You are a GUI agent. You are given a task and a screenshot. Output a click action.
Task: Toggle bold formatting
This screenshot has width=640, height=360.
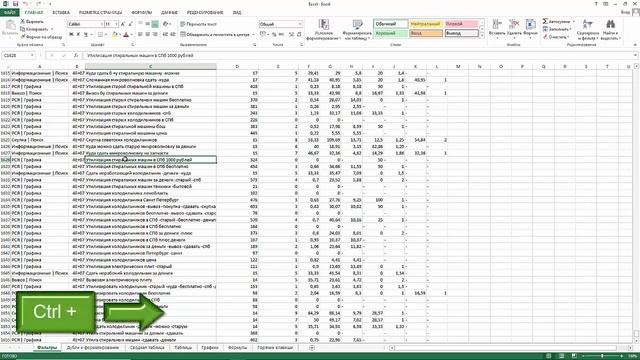(71, 35)
